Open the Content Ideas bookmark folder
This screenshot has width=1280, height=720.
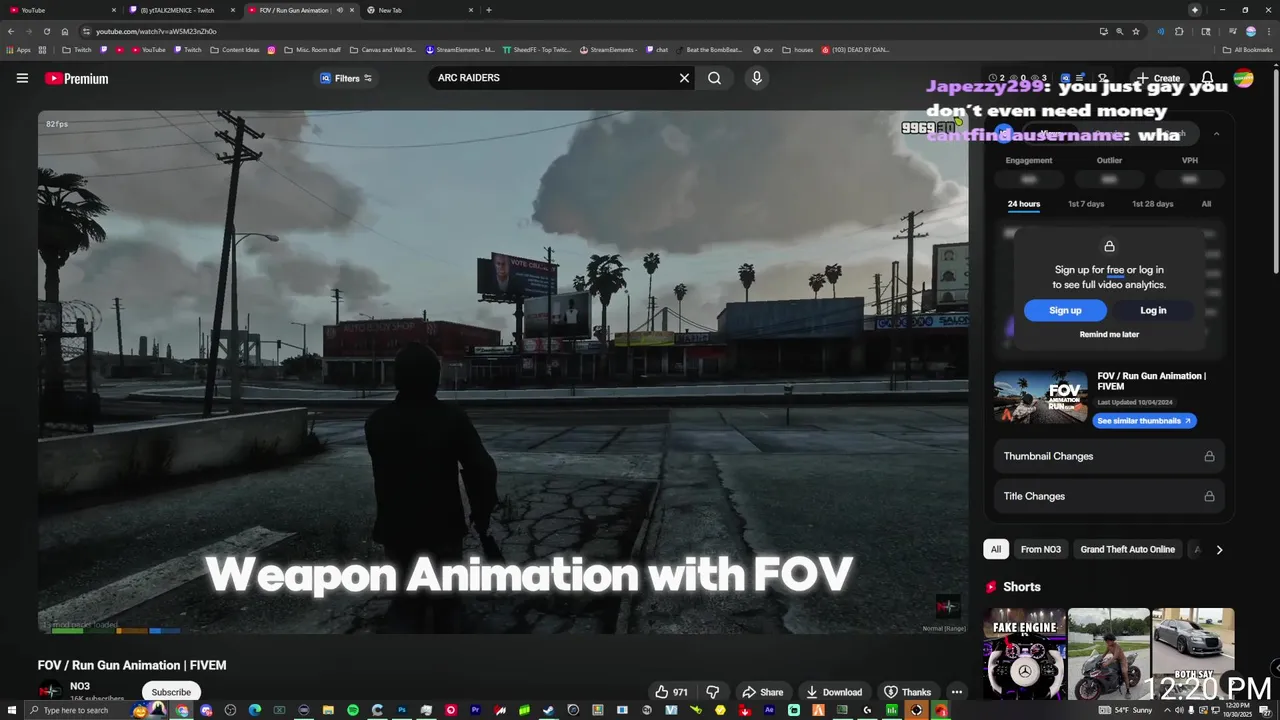235,49
